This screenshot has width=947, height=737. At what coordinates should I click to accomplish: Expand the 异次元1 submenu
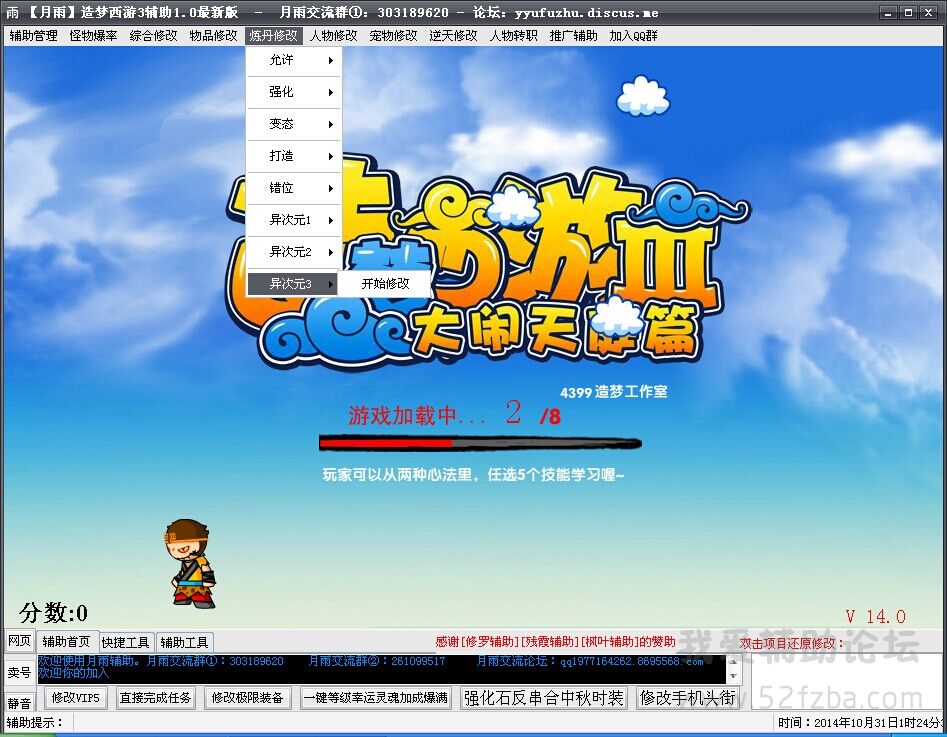294,220
